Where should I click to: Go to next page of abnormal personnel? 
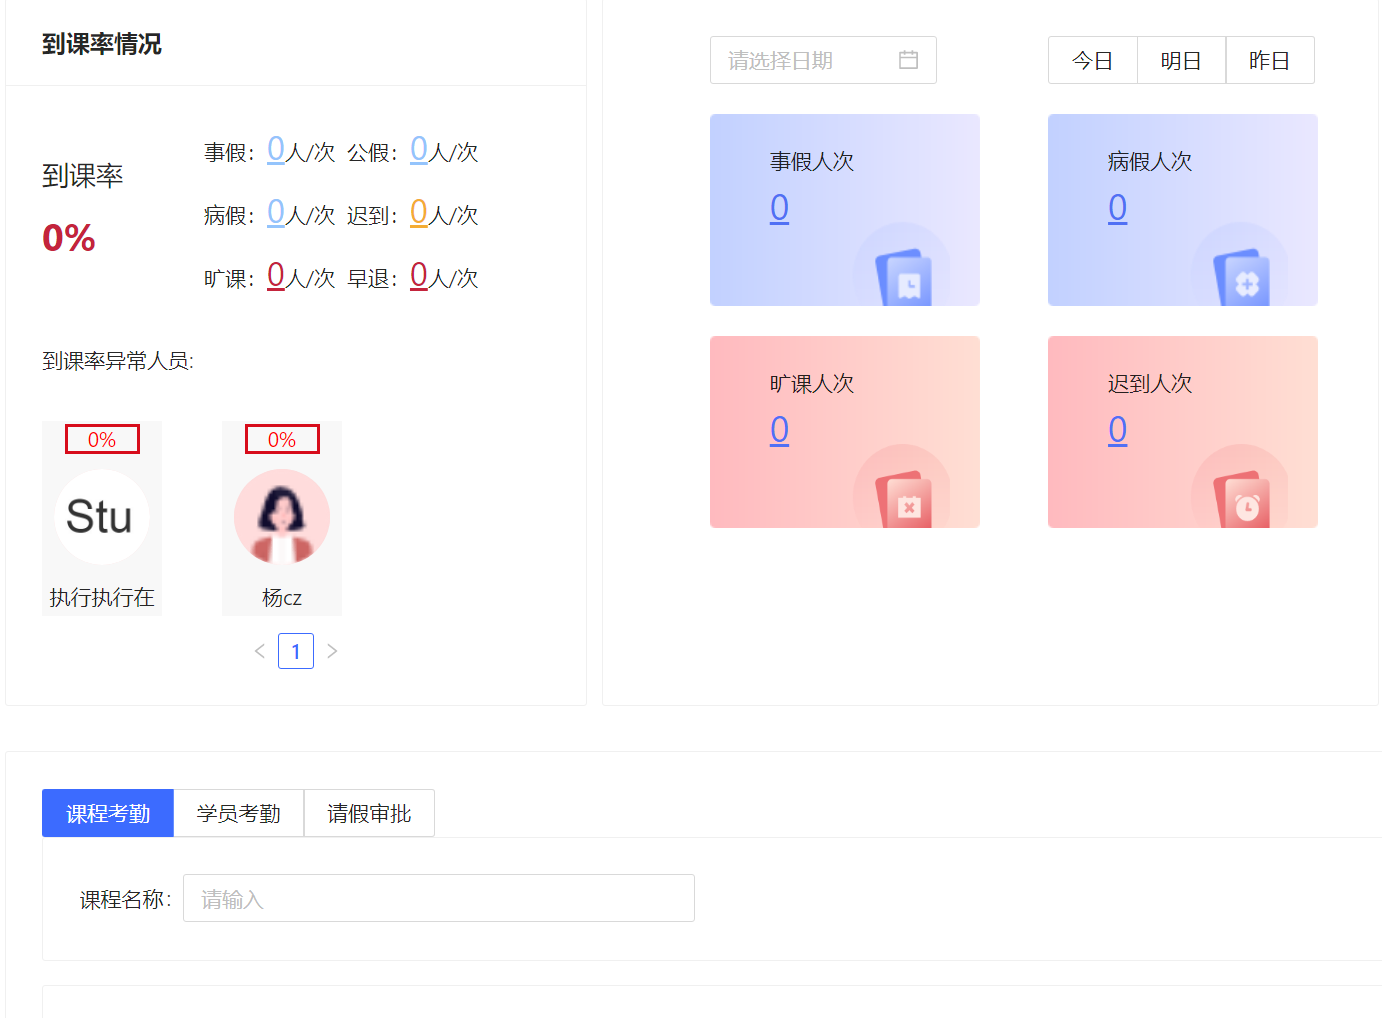point(332,651)
